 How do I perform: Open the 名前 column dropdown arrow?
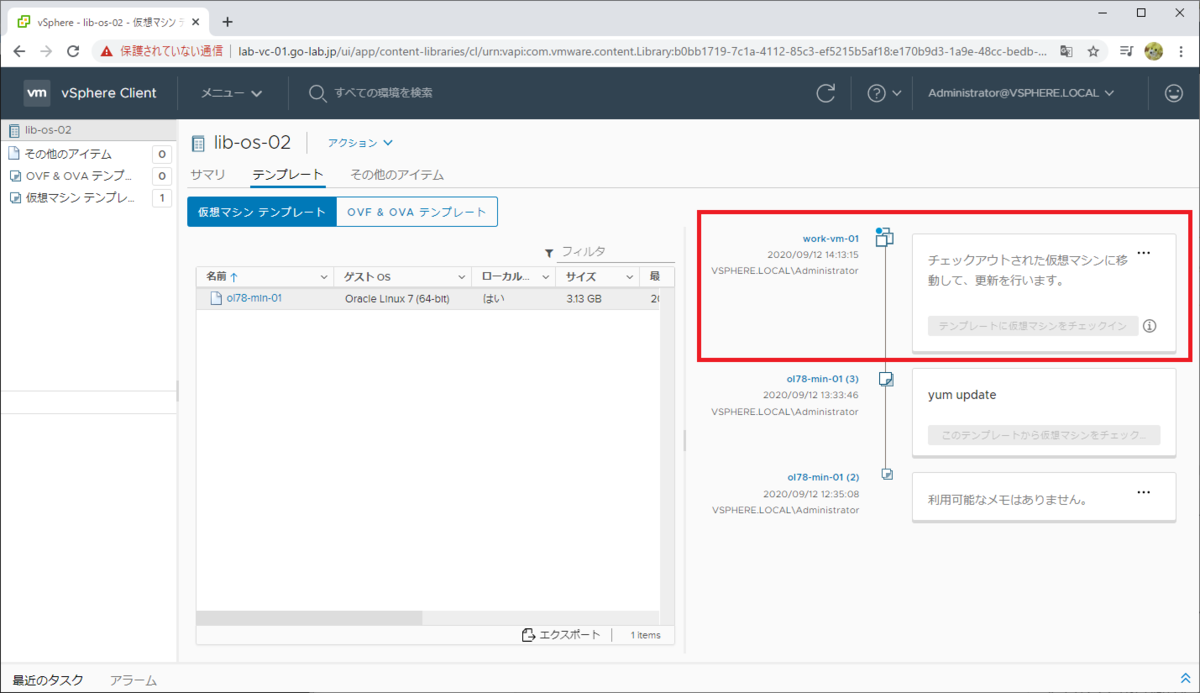click(x=324, y=276)
